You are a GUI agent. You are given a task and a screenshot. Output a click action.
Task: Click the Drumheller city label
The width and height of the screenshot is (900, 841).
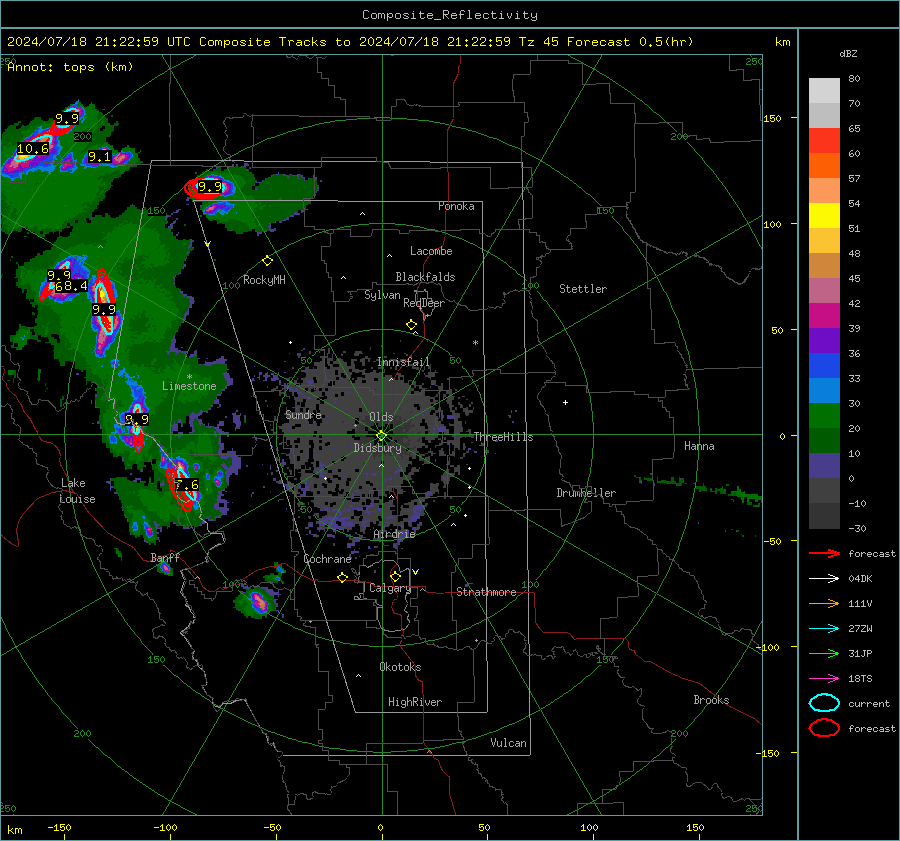coord(586,493)
